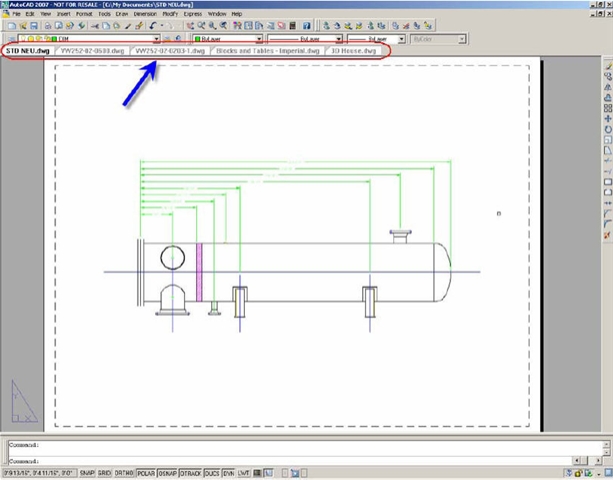Click the Cut (scissors) icon
Image resolution: width=613 pixels, height=480 pixels.
95,26
